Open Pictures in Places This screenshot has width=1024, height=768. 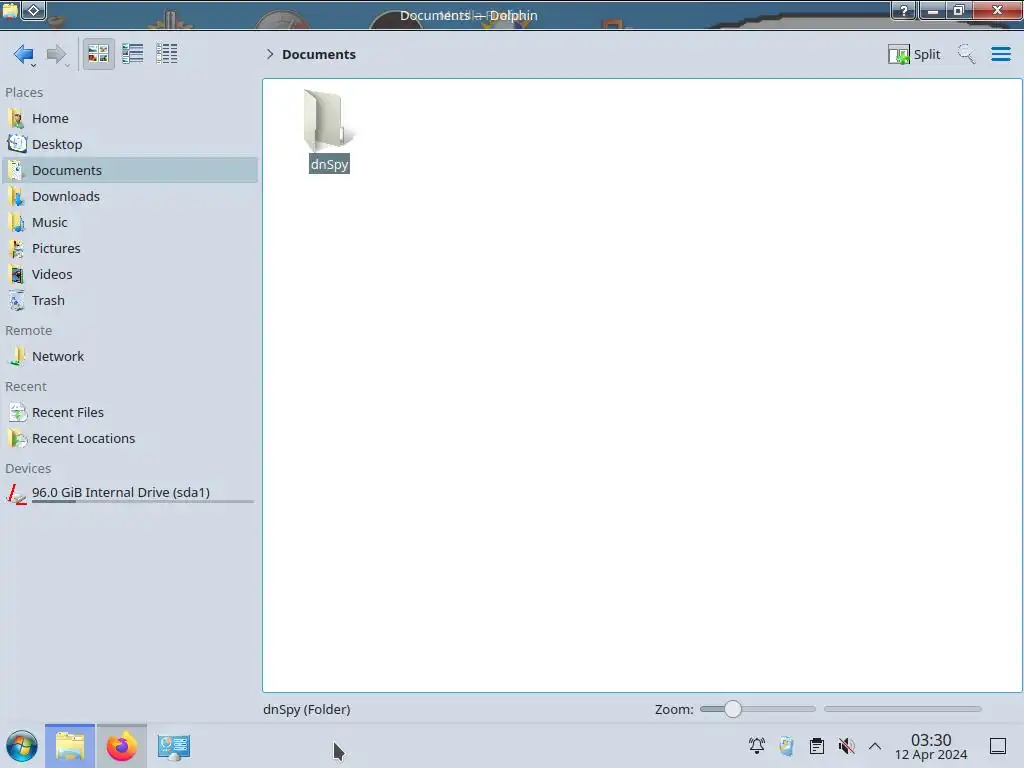129,249
